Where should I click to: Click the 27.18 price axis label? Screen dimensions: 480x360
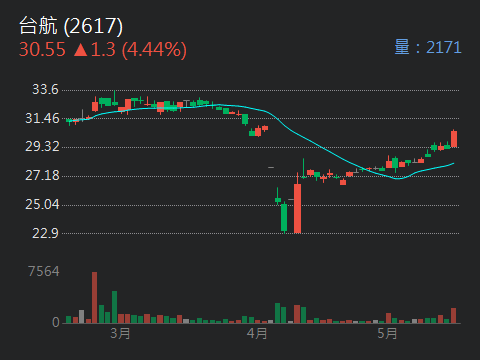42,176
